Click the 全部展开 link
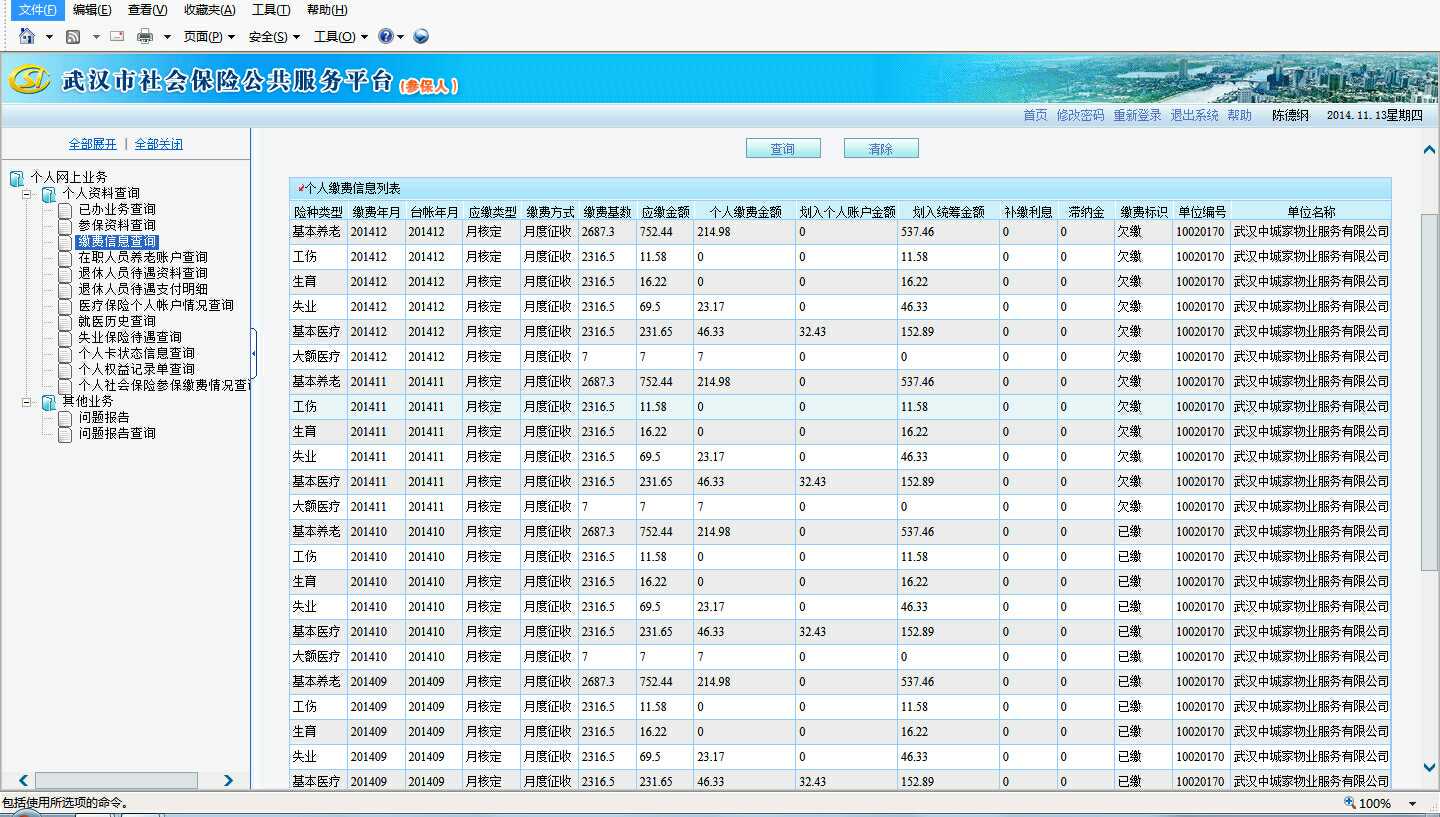Image resolution: width=1440 pixels, height=817 pixels. tap(92, 144)
